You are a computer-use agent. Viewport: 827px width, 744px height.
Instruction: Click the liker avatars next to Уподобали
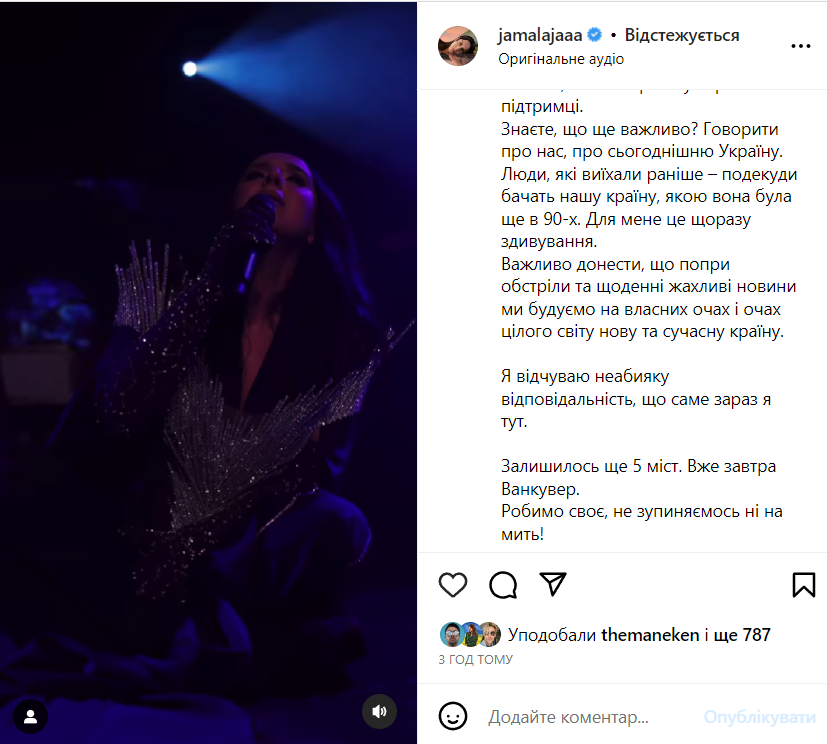click(470, 634)
